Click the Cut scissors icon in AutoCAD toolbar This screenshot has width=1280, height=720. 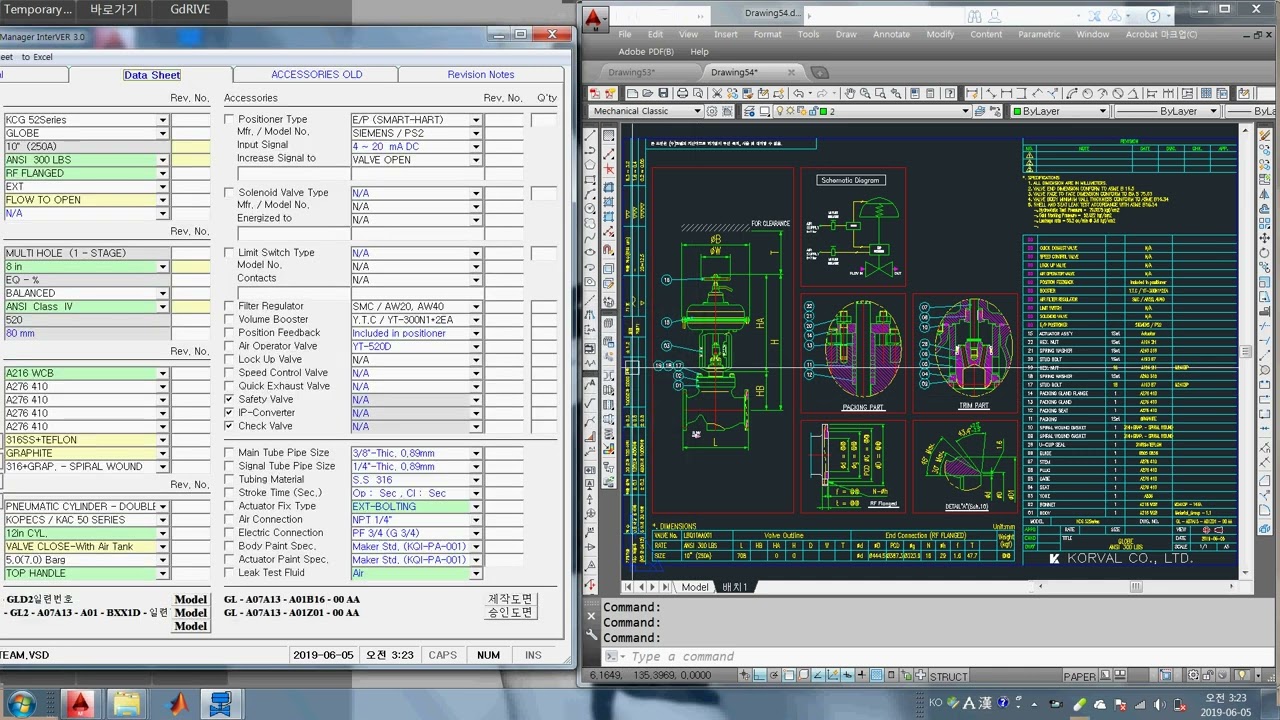[x=716, y=93]
